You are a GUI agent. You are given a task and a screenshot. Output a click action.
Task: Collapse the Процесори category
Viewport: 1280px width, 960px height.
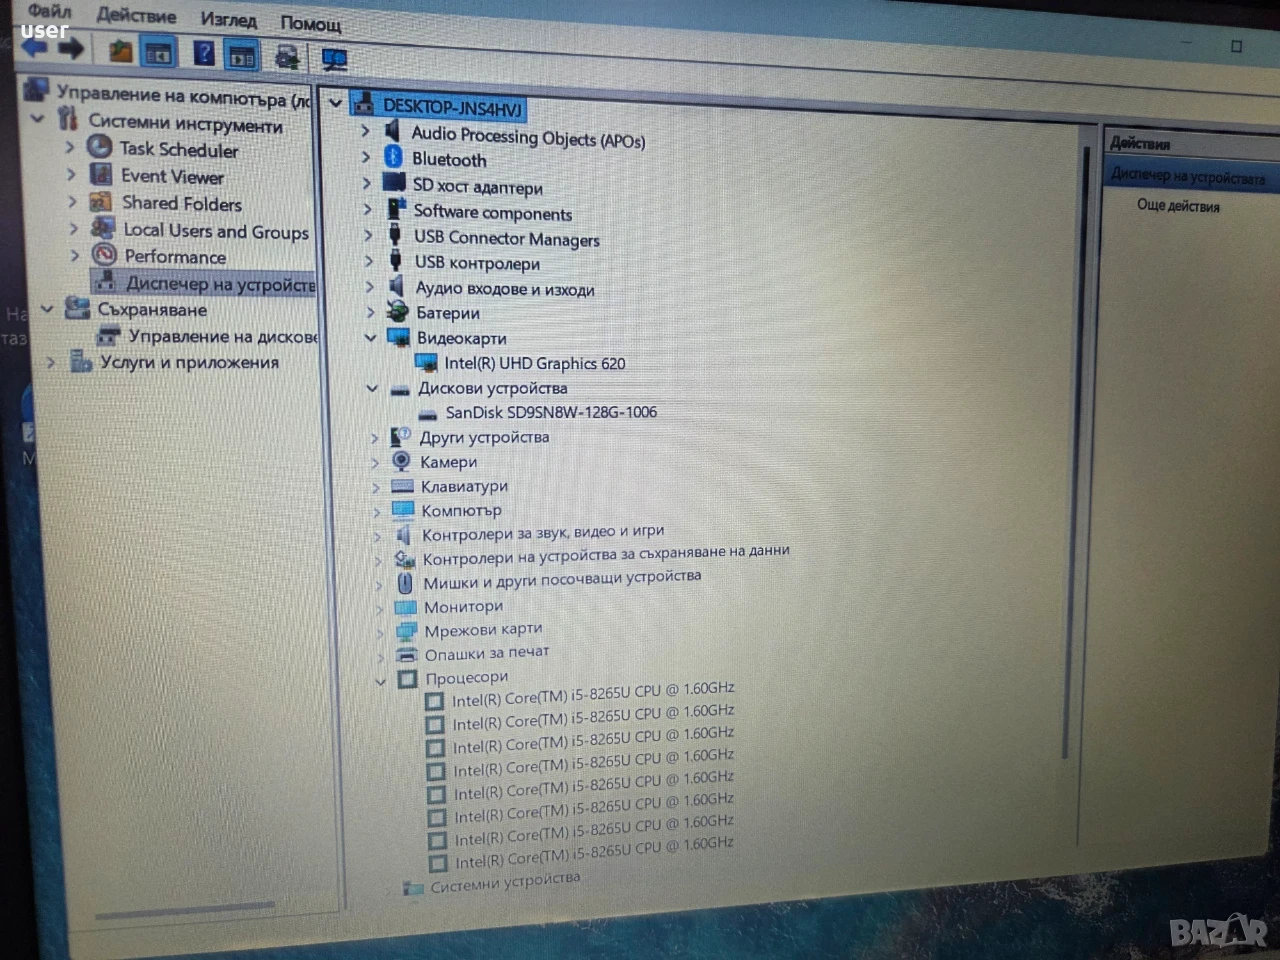(x=380, y=680)
